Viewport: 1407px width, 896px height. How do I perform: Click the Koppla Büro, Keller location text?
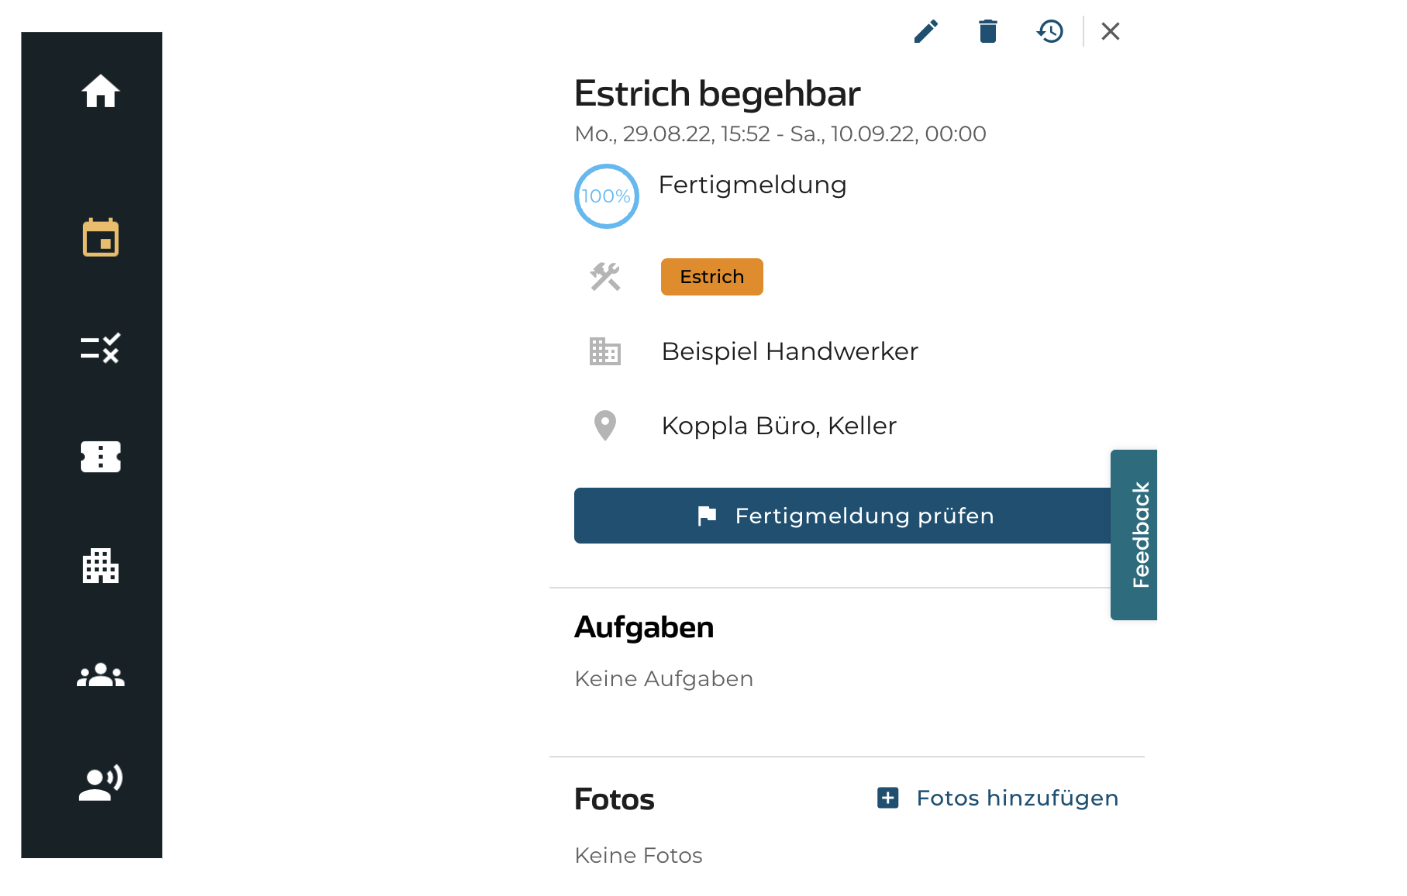(x=779, y=426)
